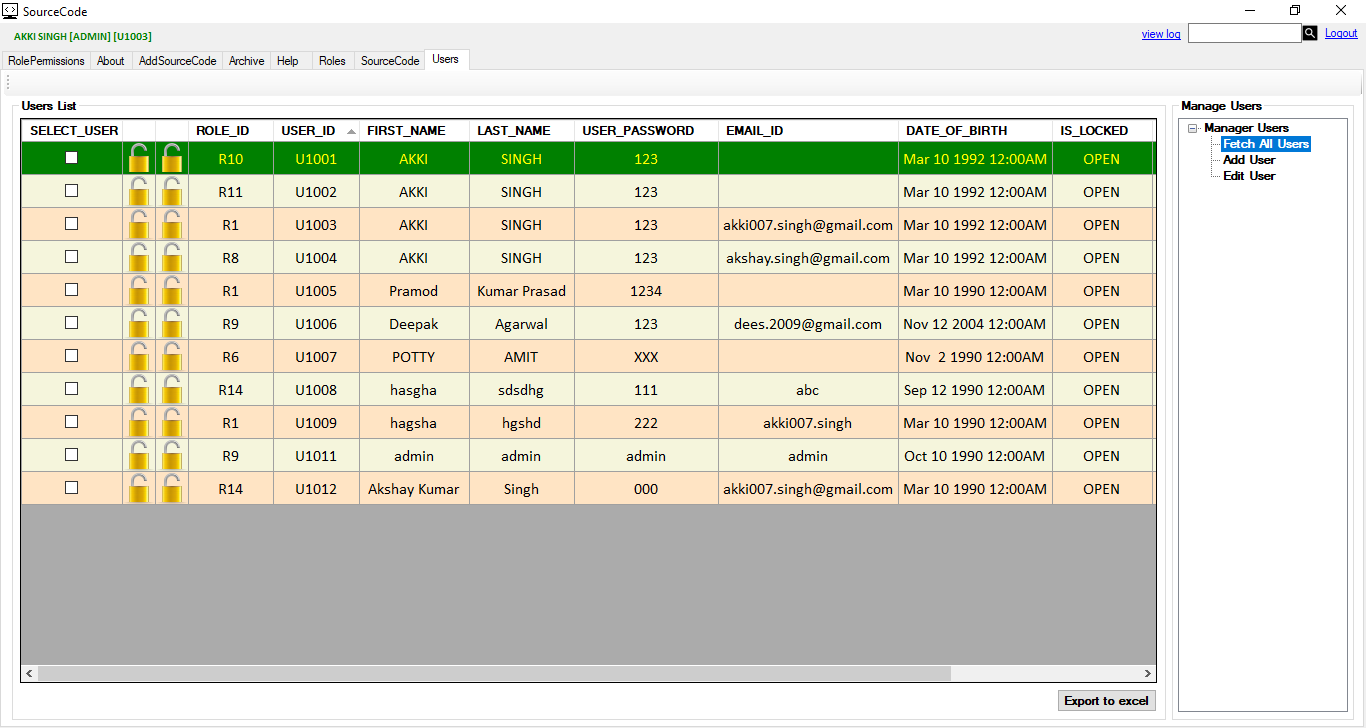The width and height of the screenshot is (1366, 728).
Task: Click the horizontal scrollbar's right arrow
Action: tap(1147, 674)
